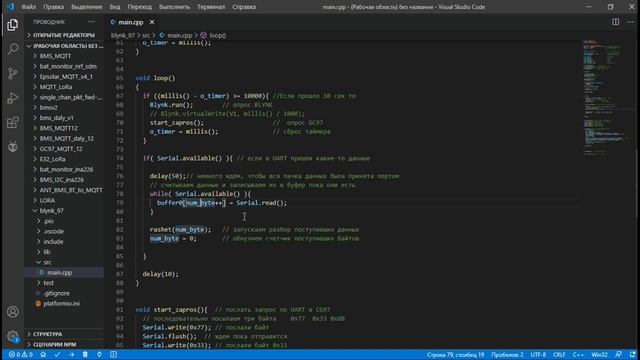Open the Manage gear icon

[x=13, y=336]
